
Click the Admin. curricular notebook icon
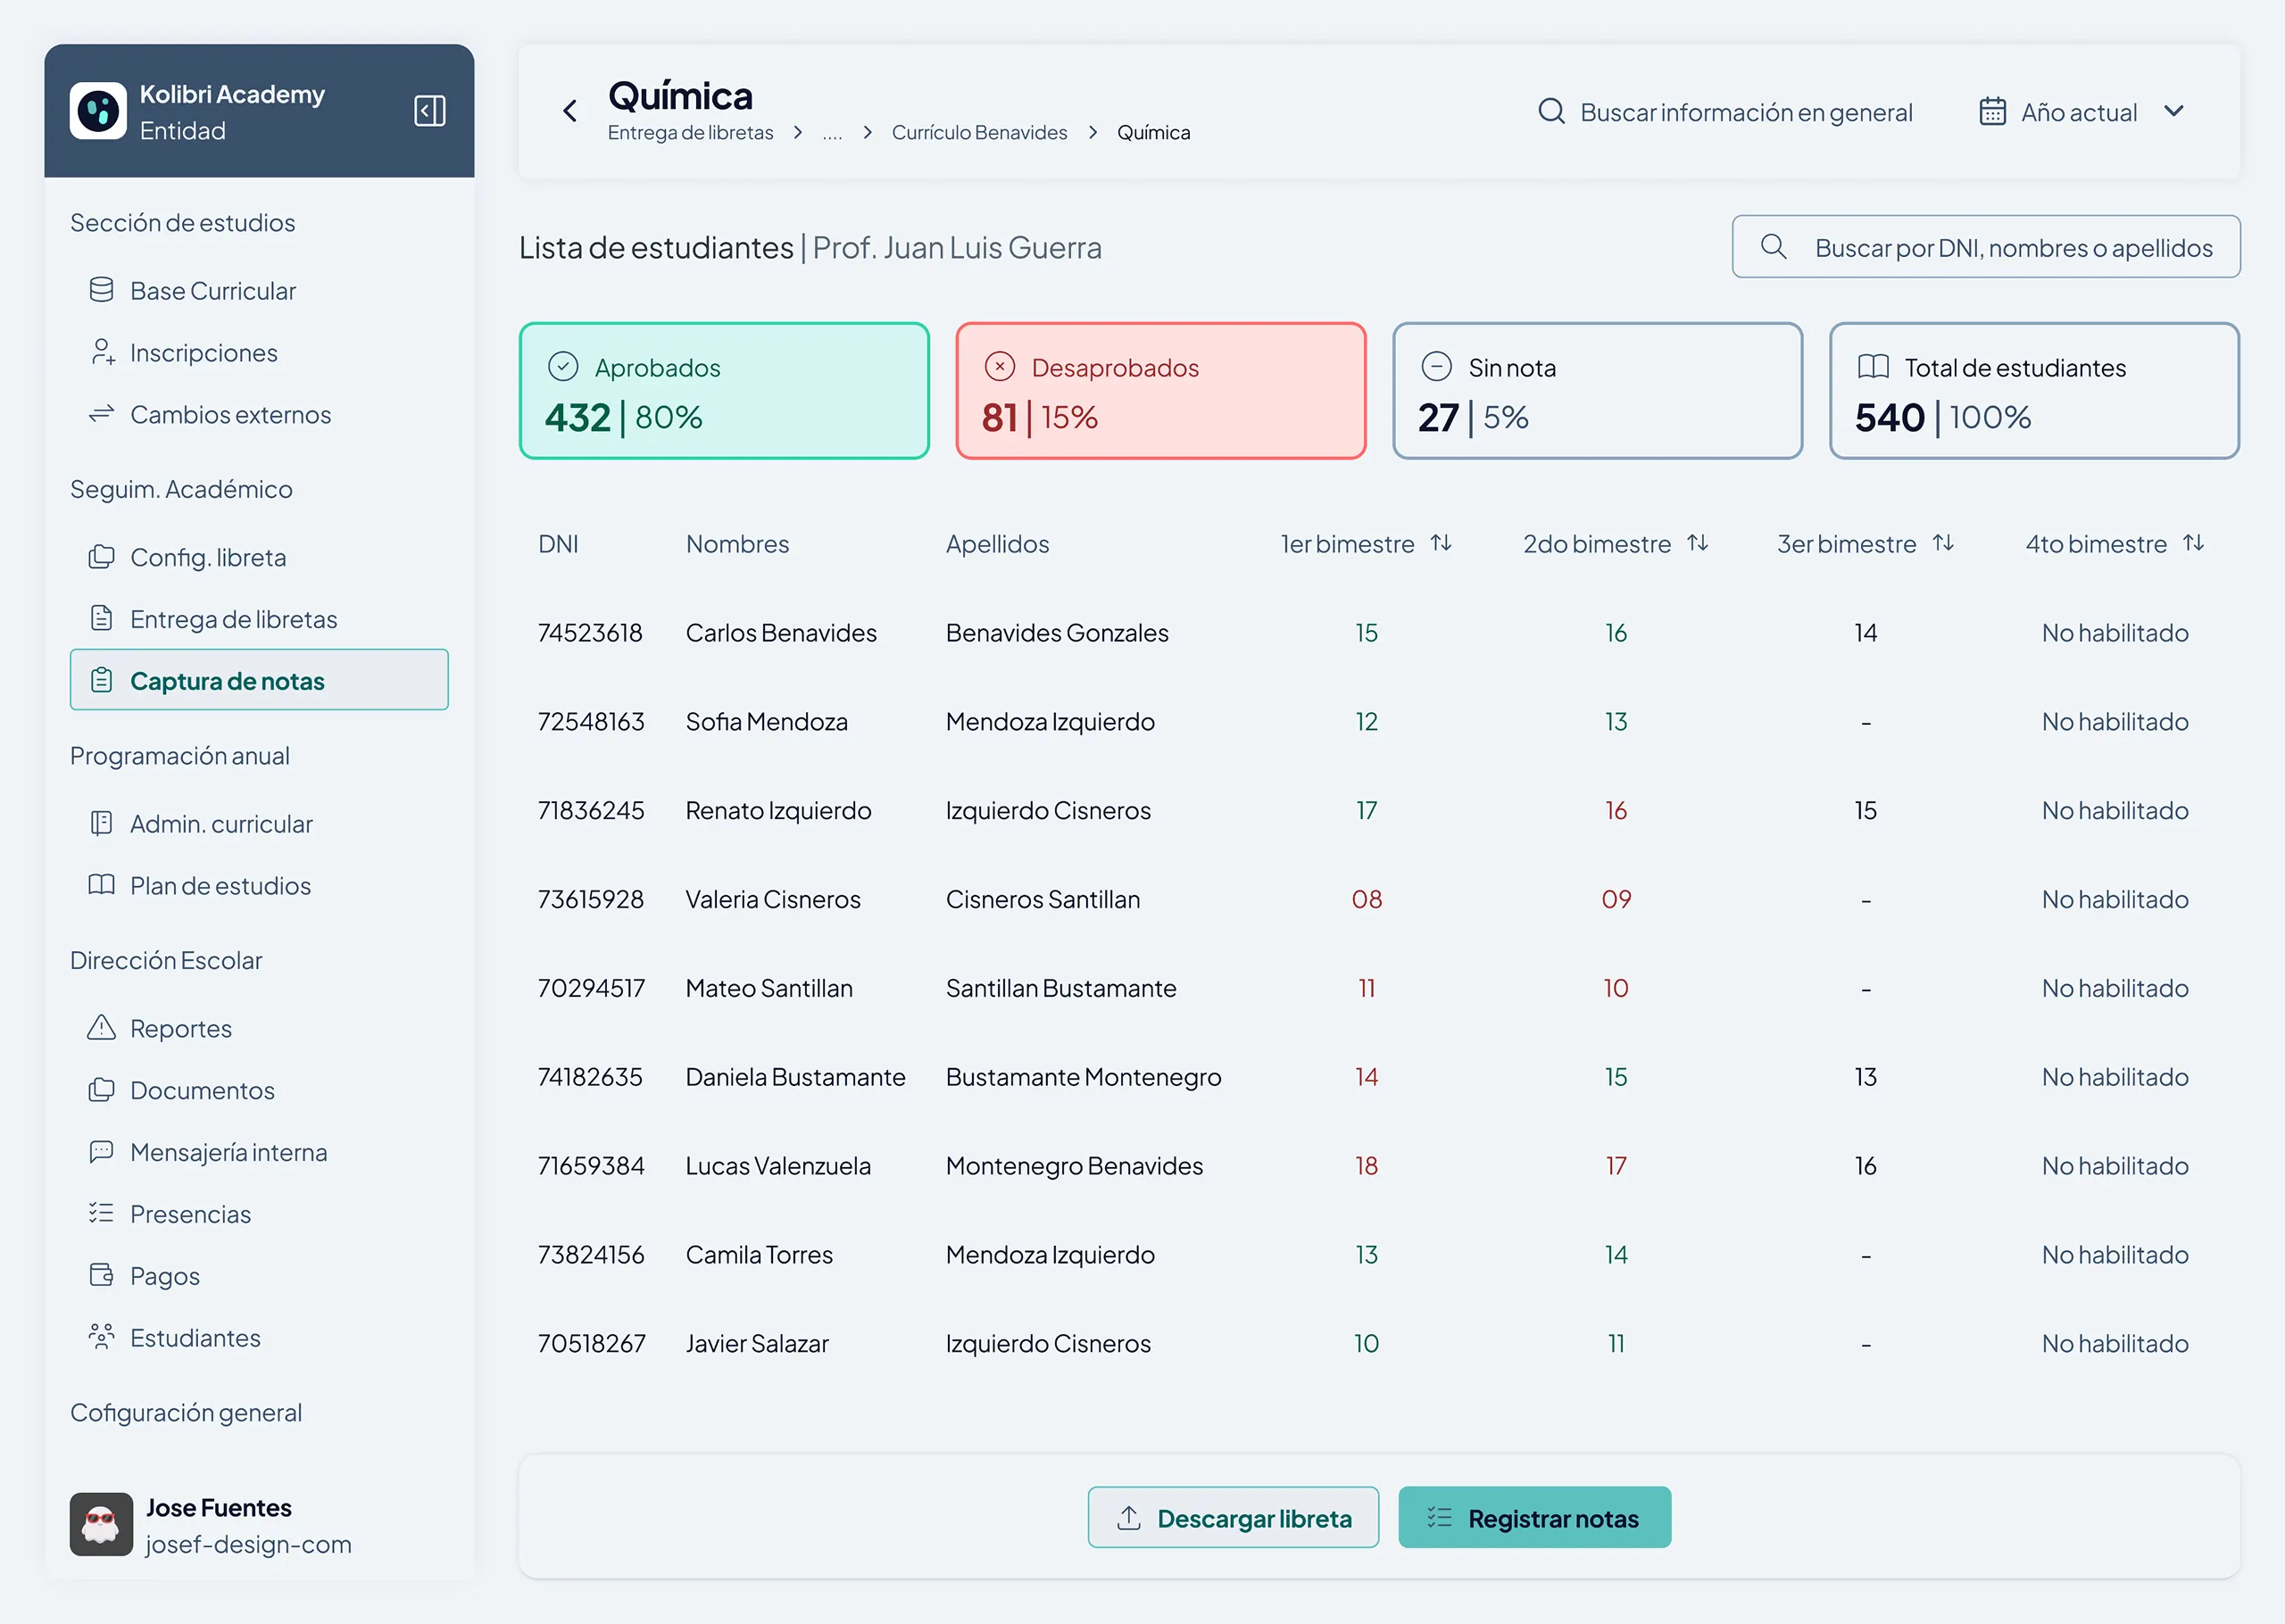(x=101, y=823)
